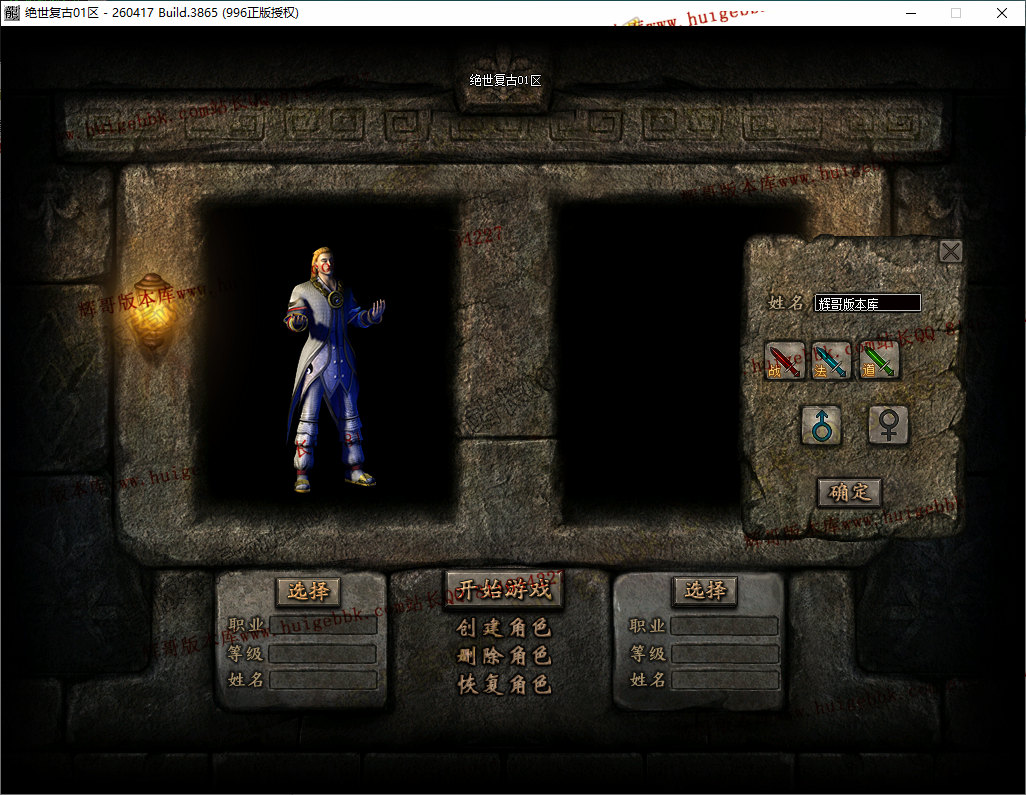Select the blue Mage (法) class sword icon
The height and width of the screenshot is (795, 1026).
831,361
